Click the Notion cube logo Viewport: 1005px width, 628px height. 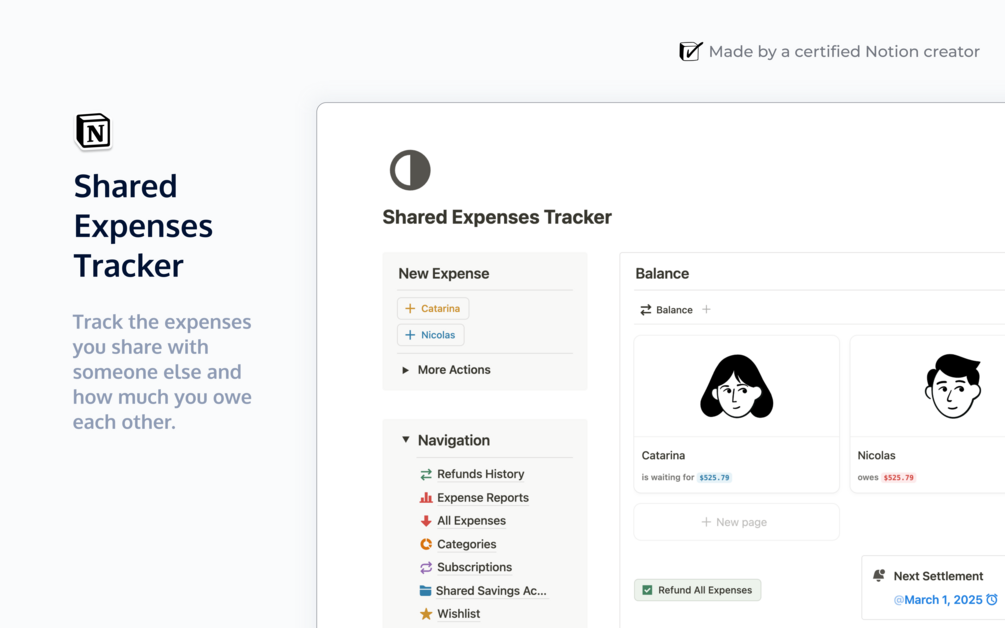point(94,131)
